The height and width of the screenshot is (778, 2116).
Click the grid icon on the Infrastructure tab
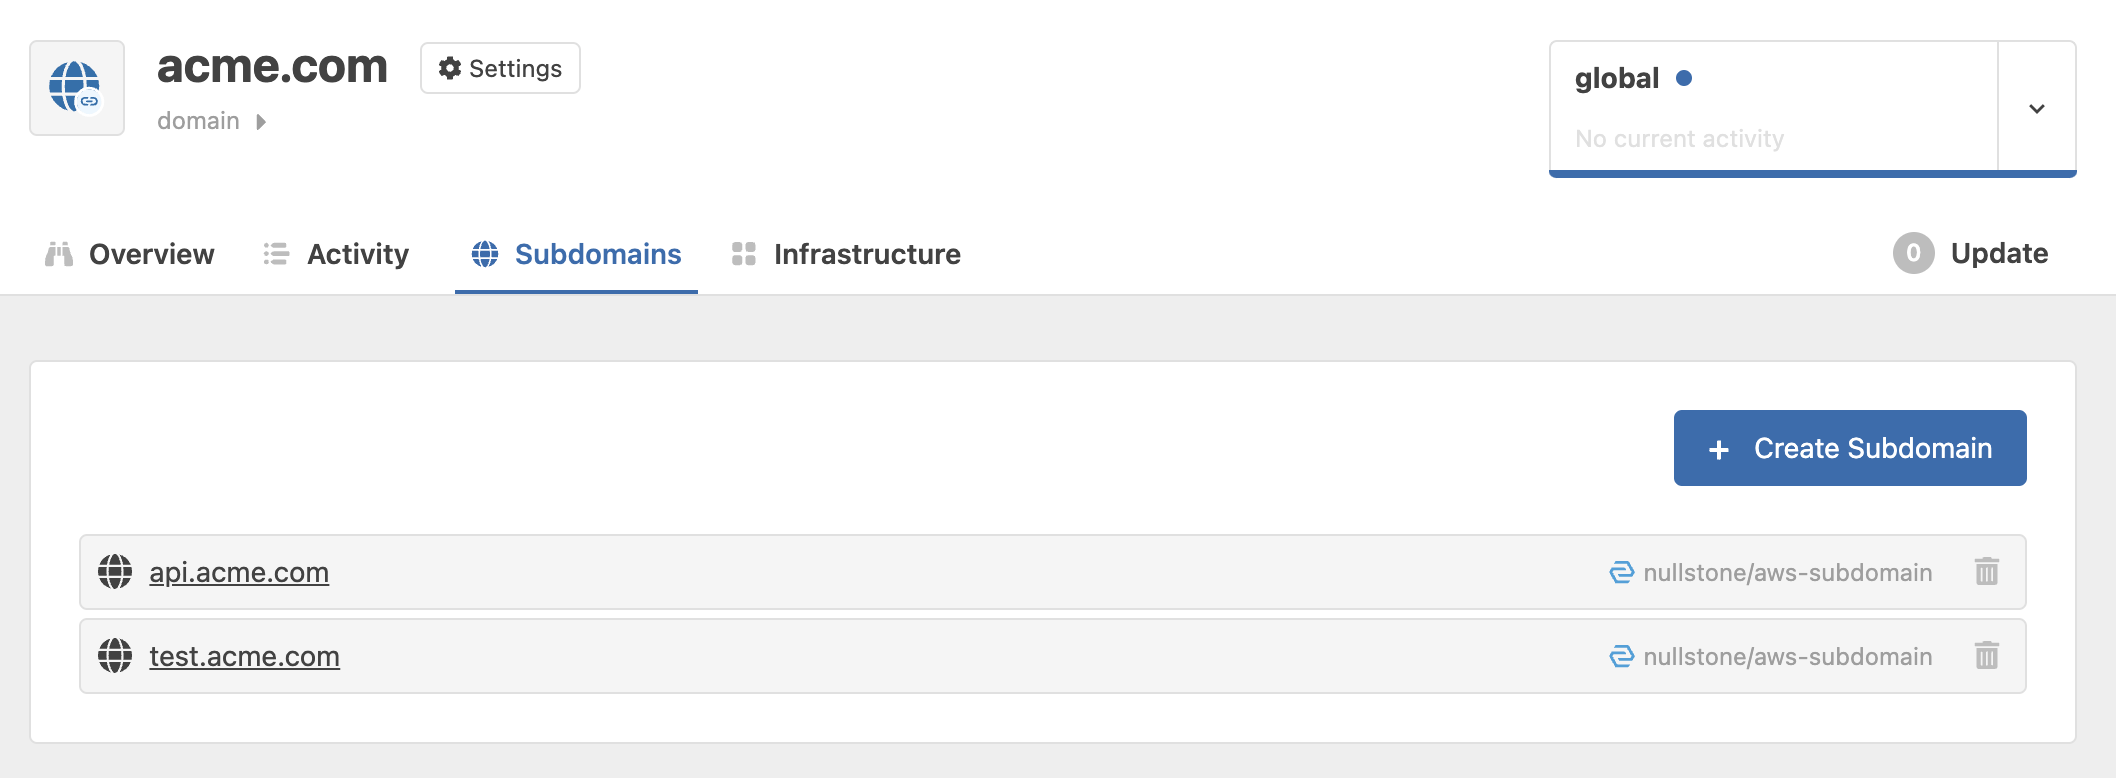click(744, 254)
